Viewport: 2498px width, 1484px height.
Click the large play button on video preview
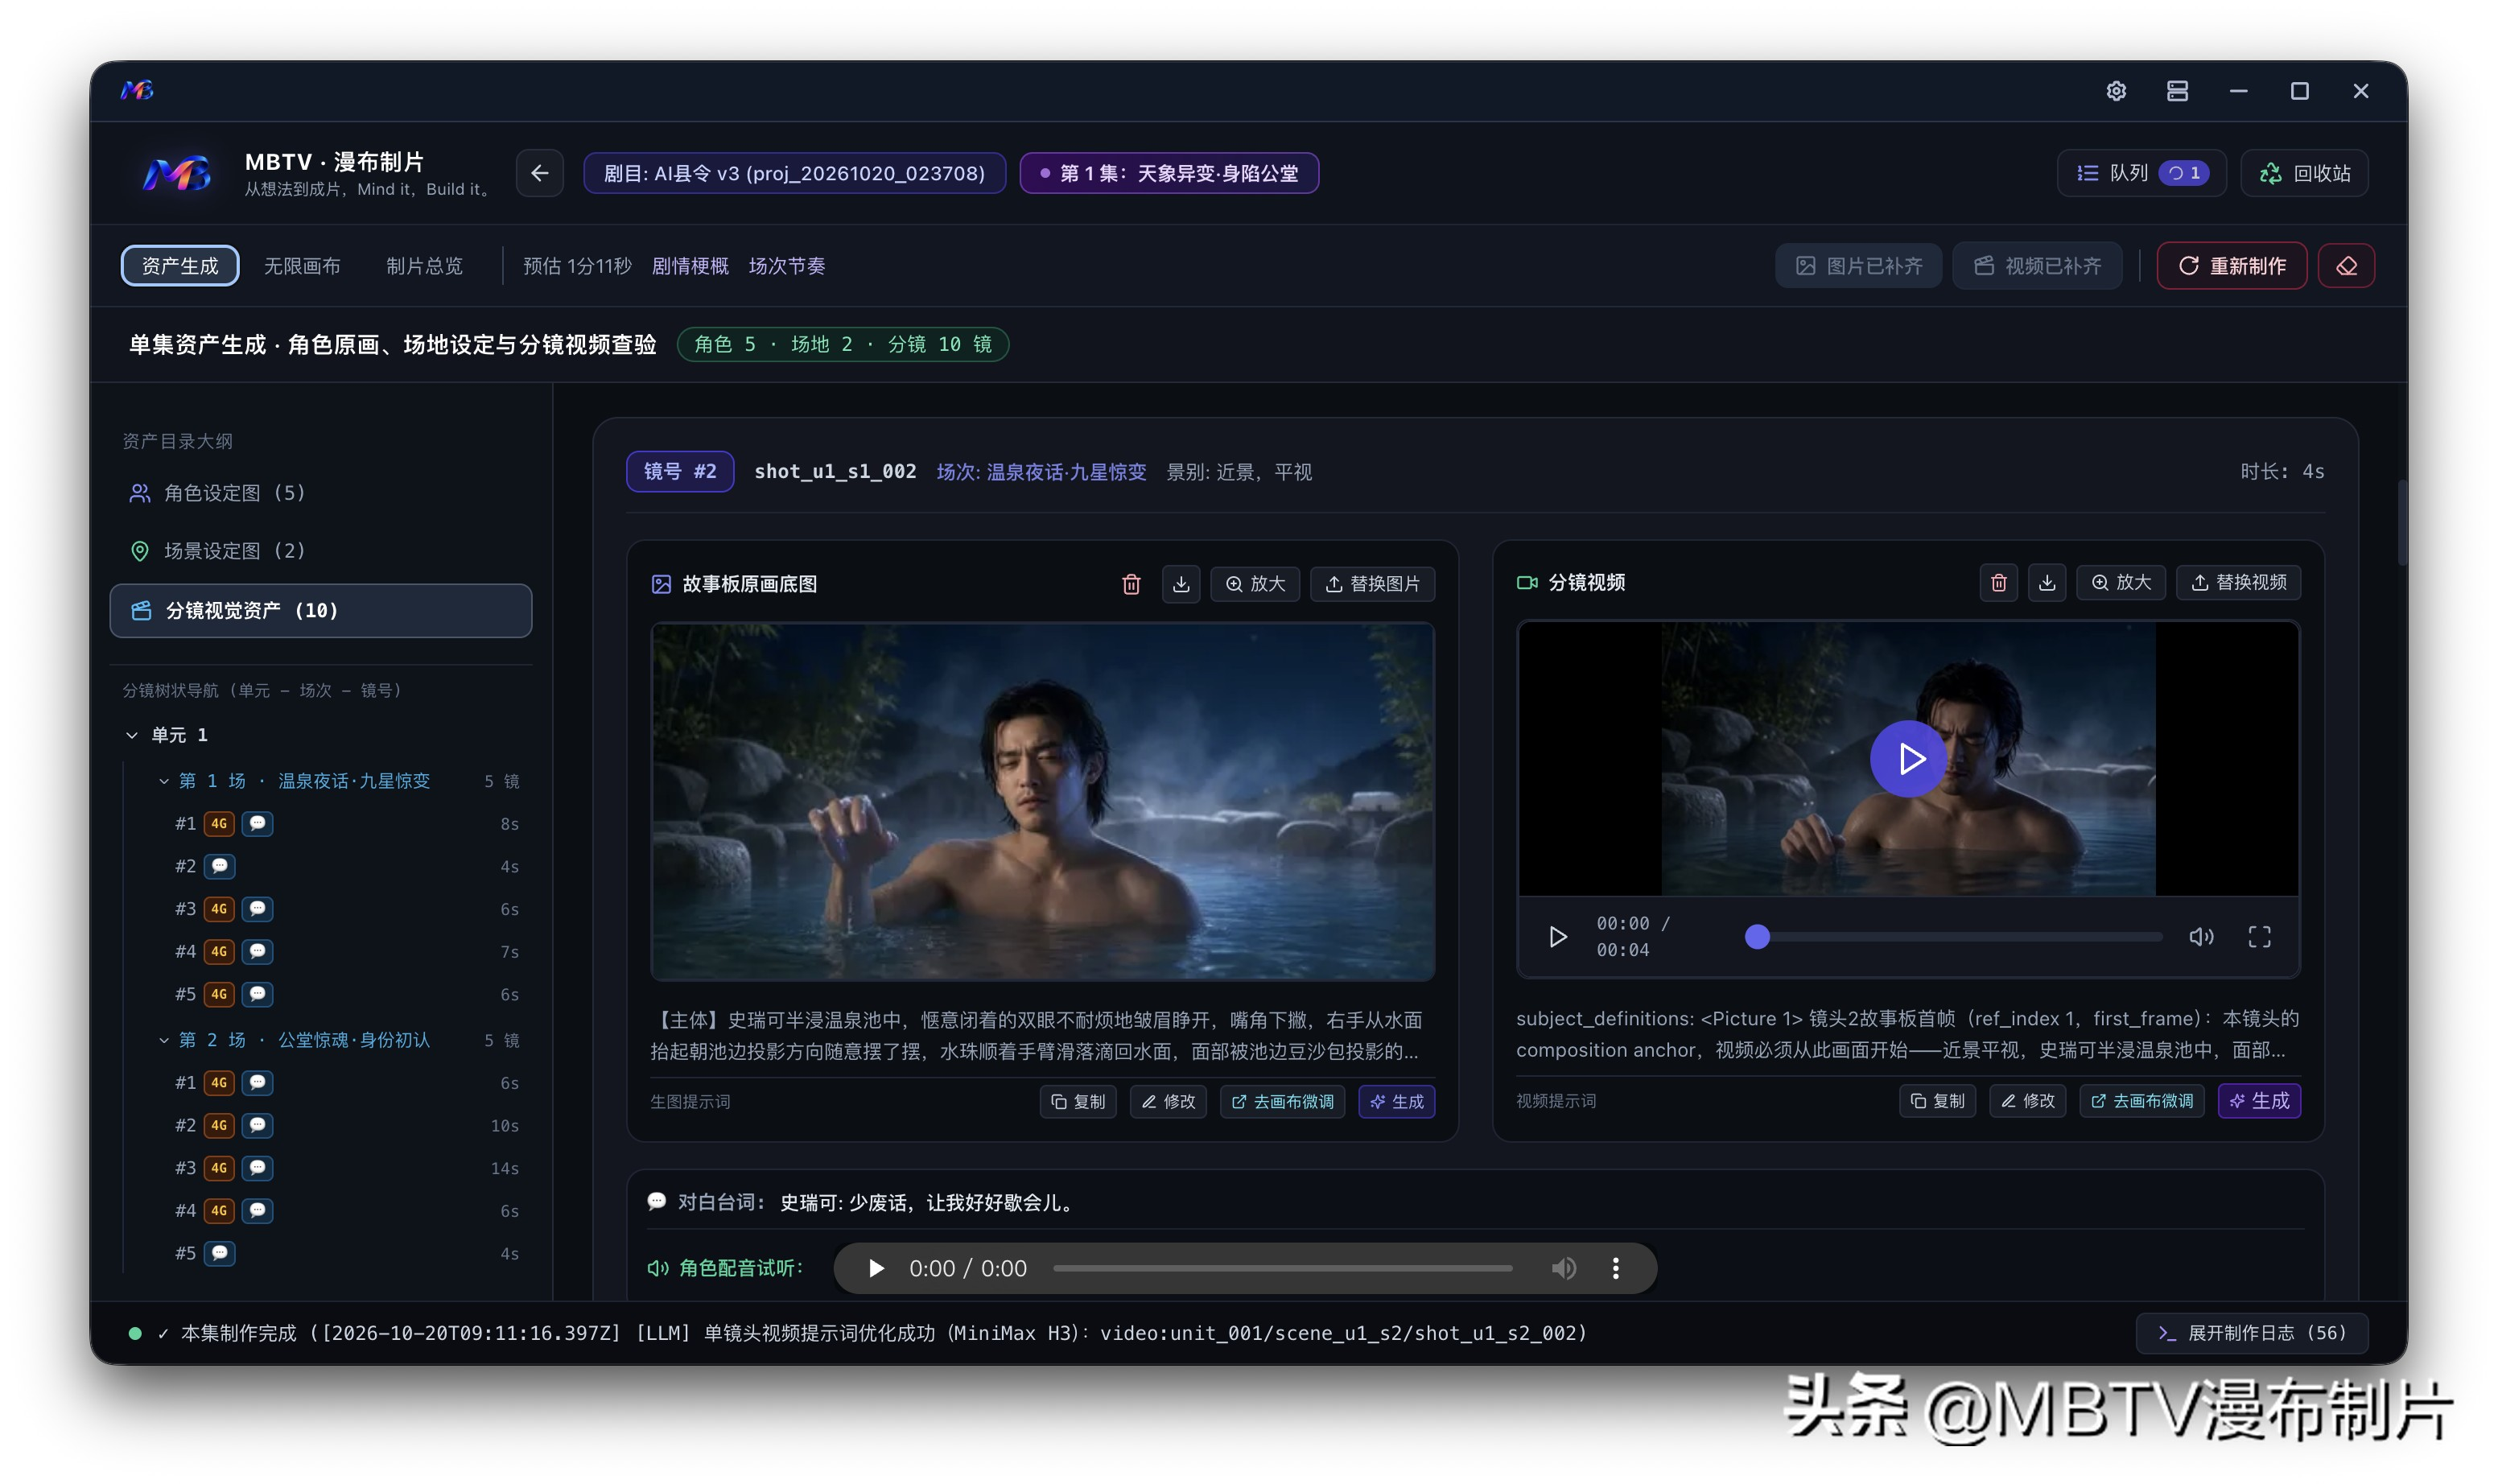(x=1909, y=759)
